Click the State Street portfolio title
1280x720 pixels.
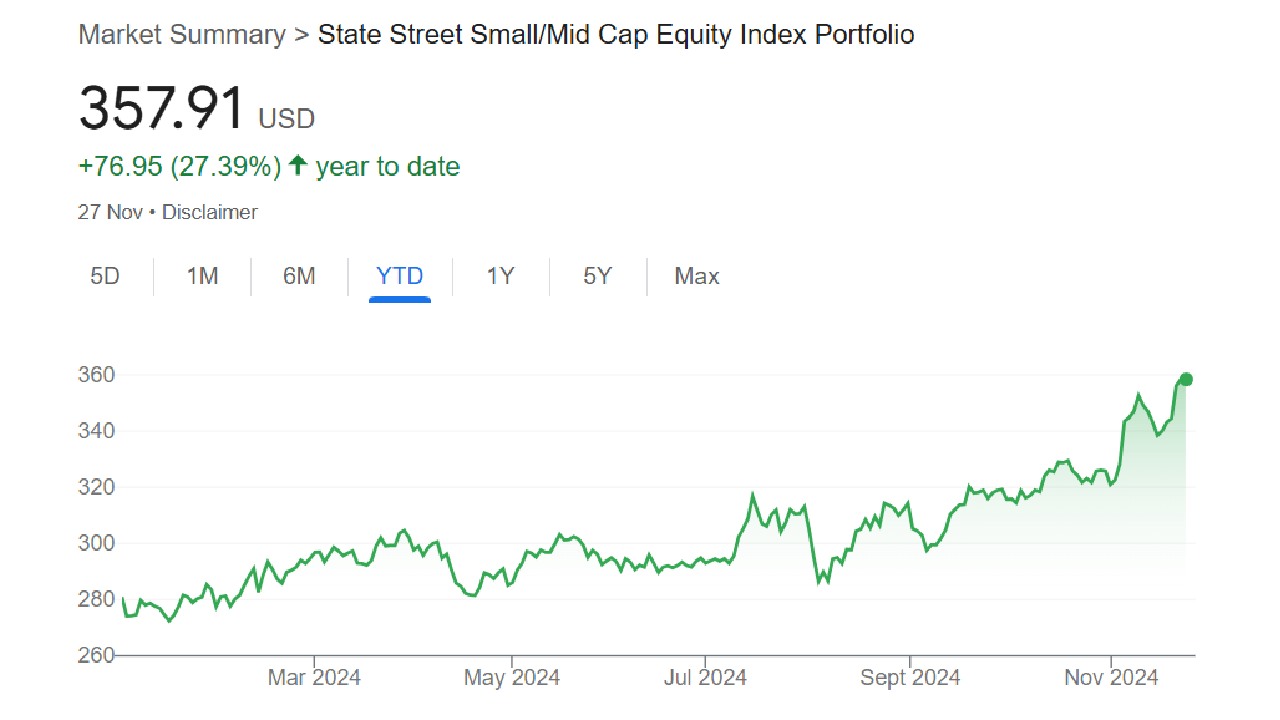coord(616,35)
